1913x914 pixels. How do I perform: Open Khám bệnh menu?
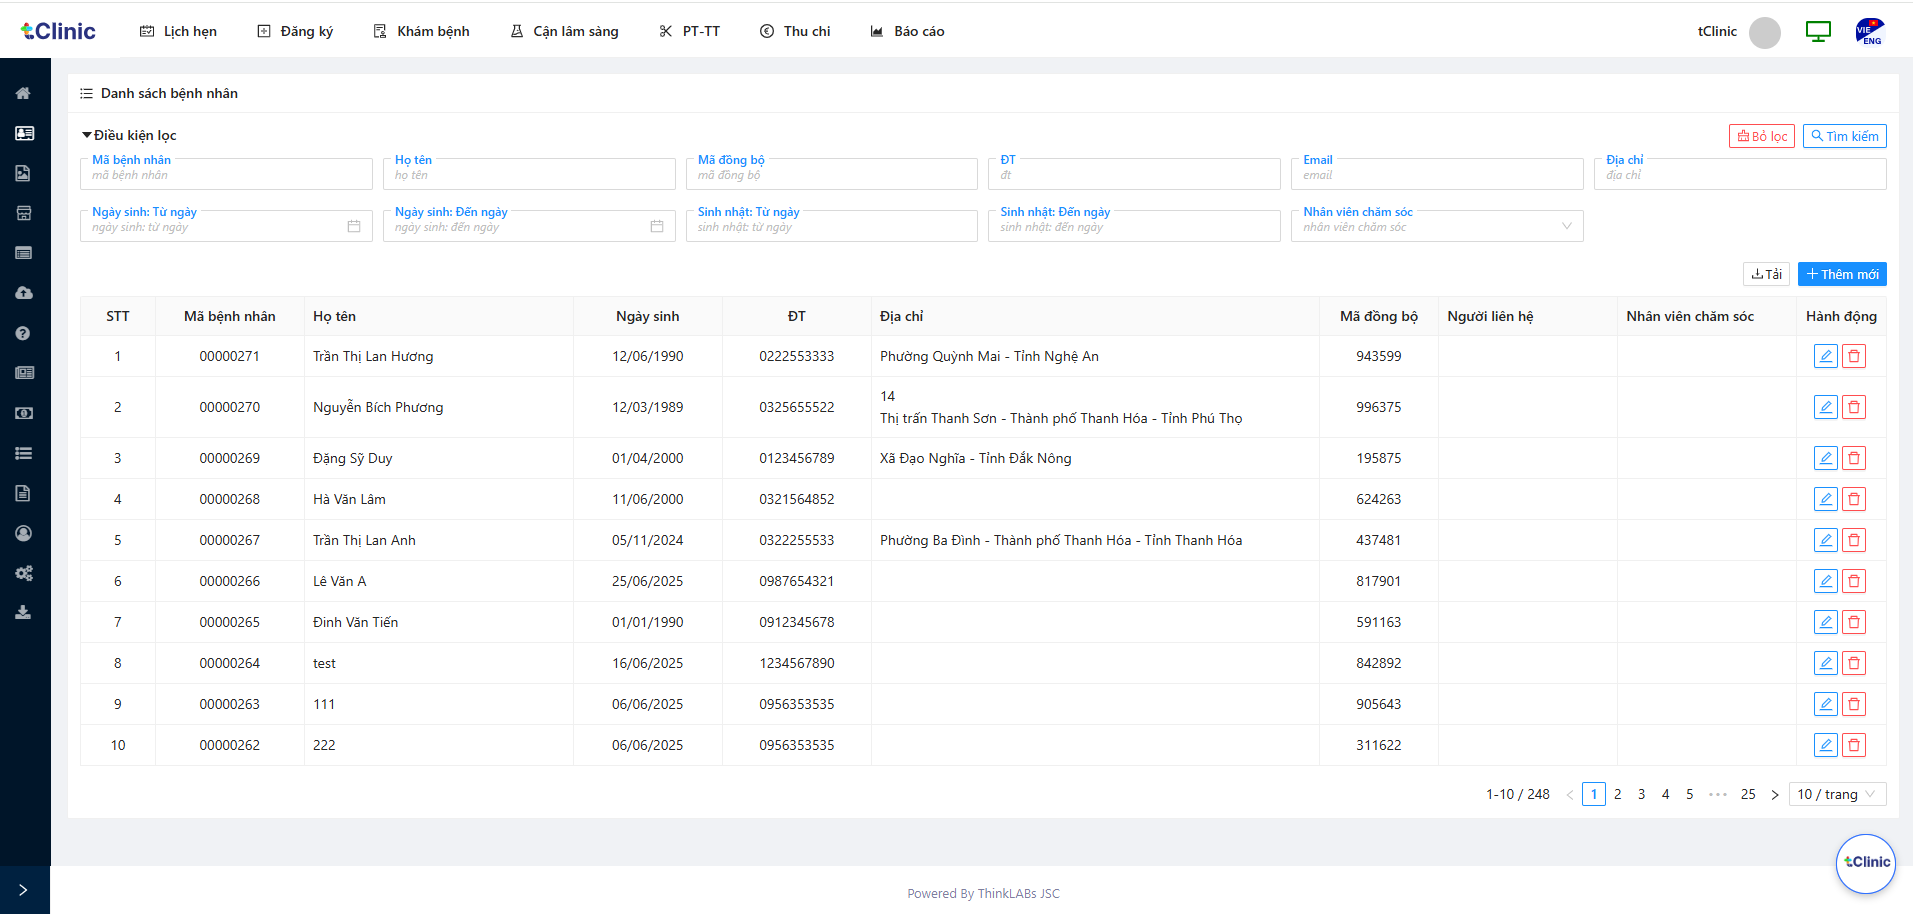tap(421, 31)
